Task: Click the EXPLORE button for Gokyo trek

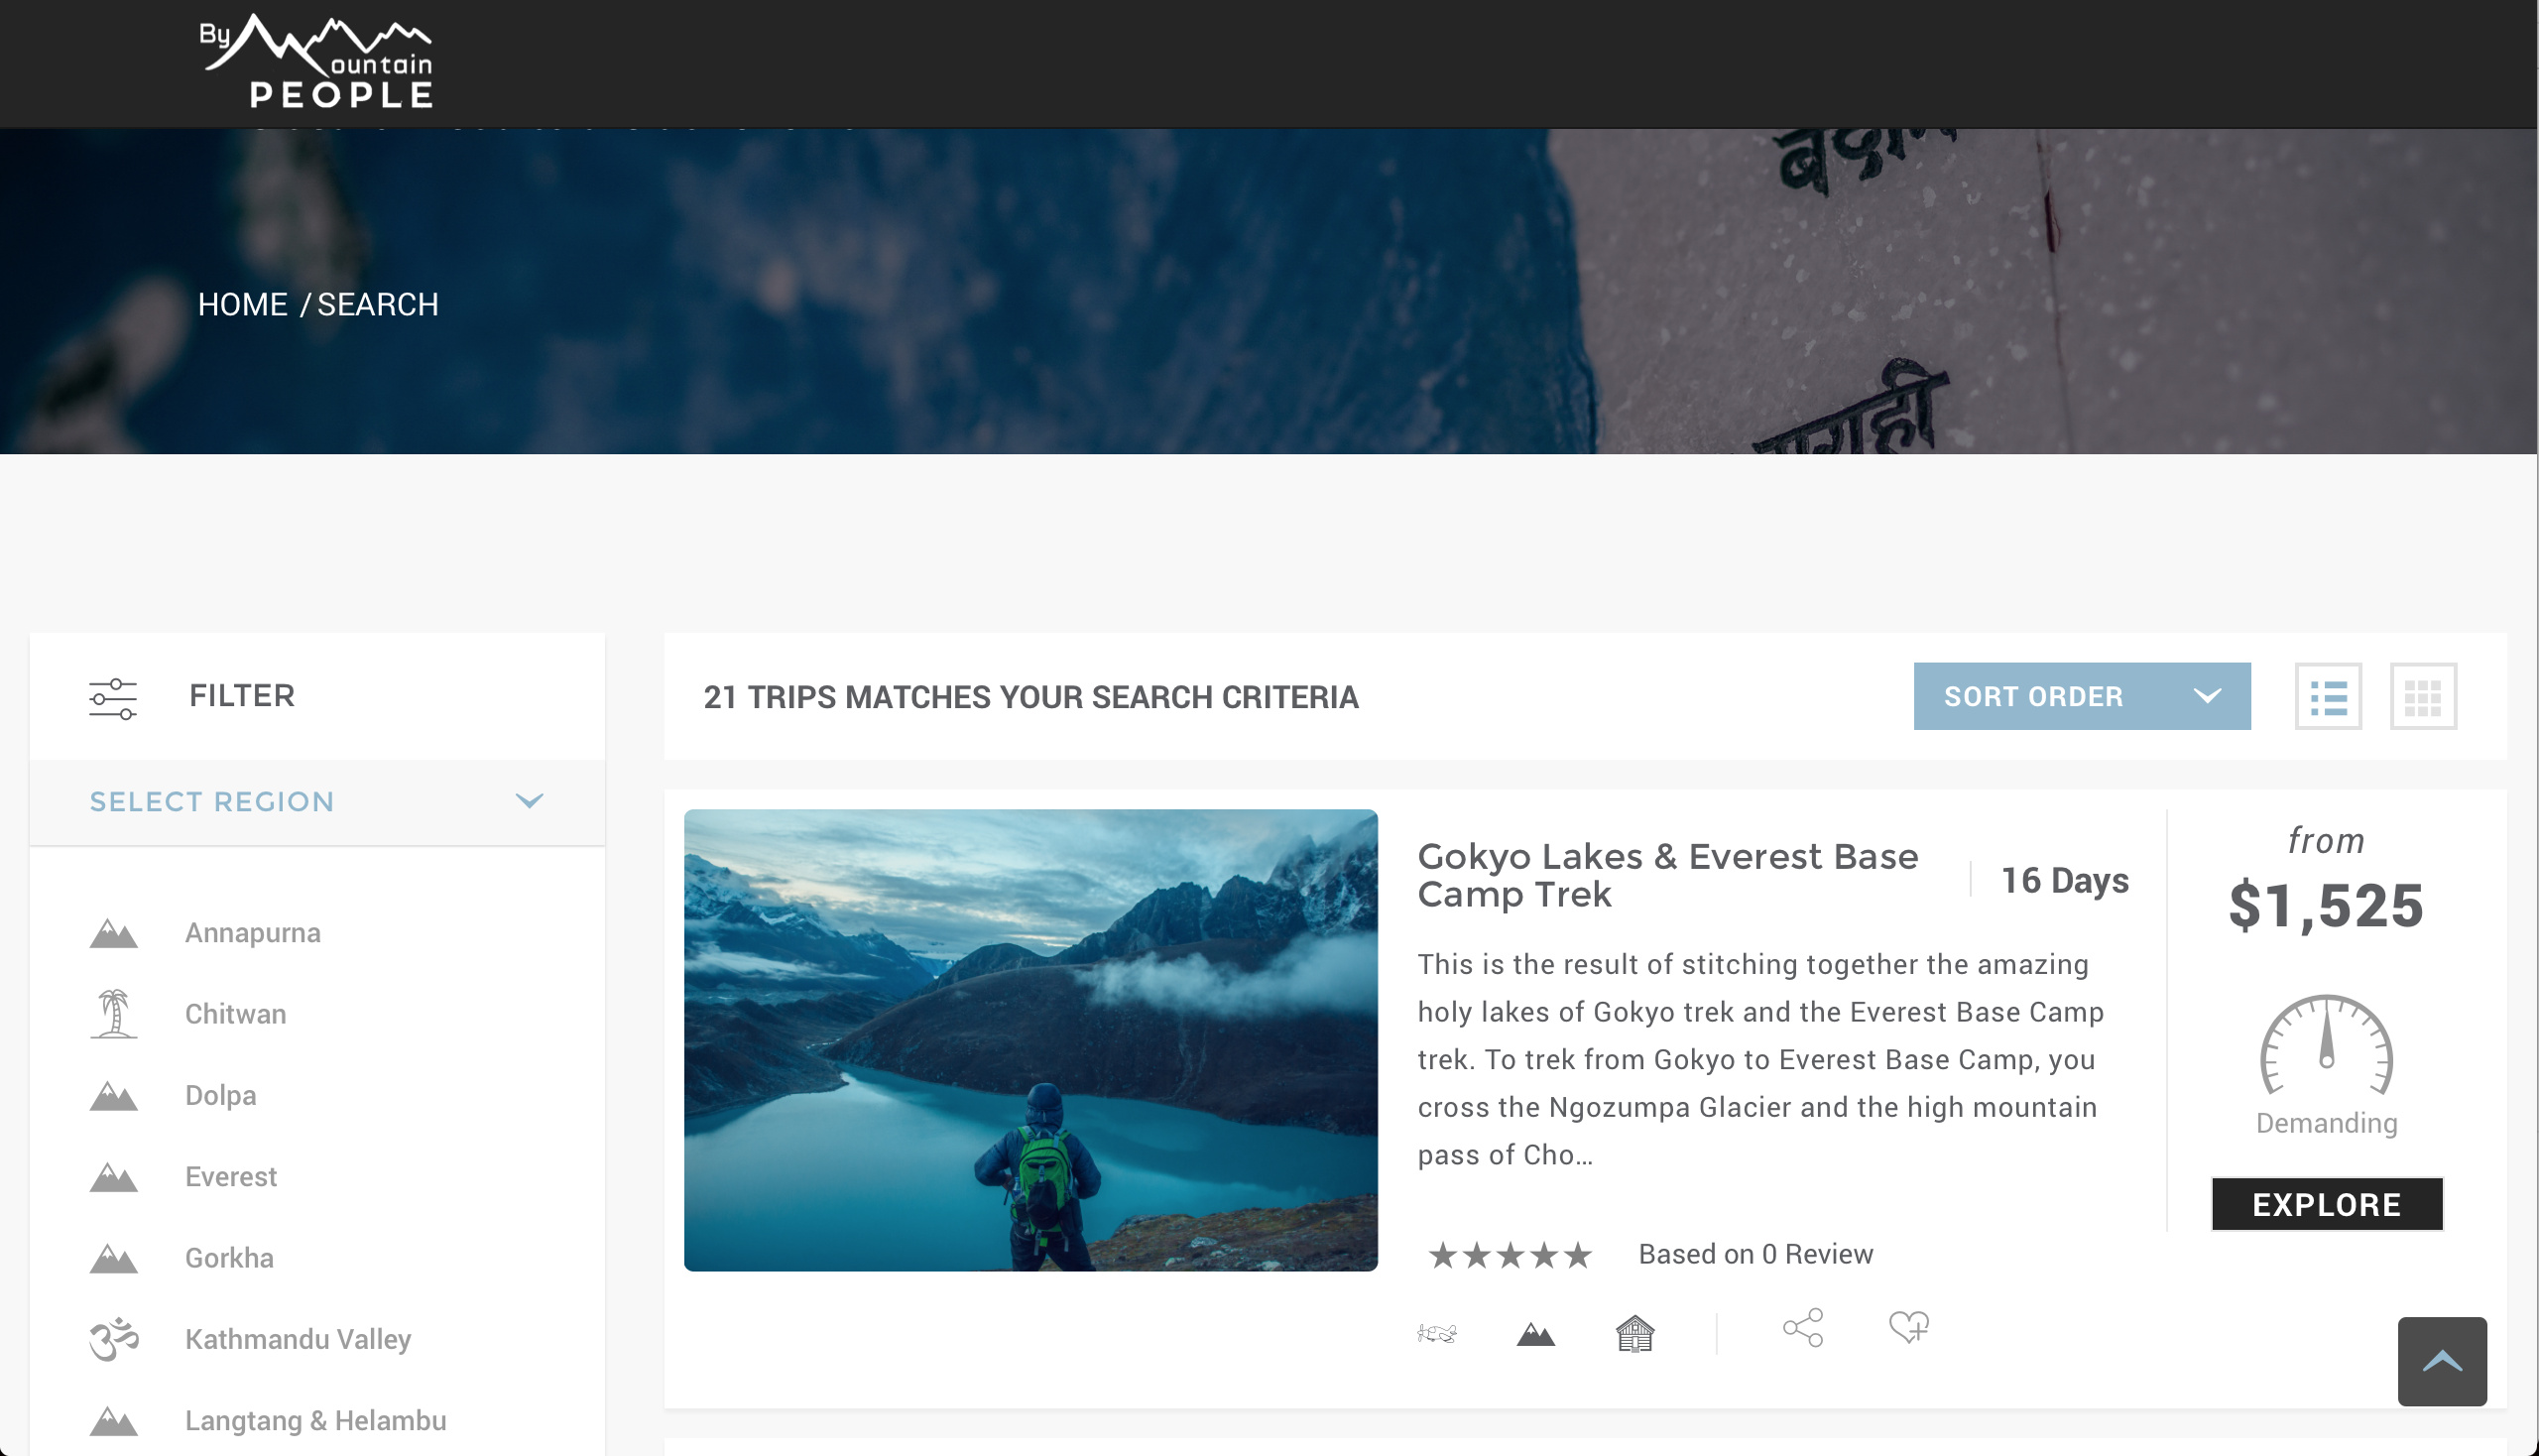Action: pyautogui.click(x=2327, y=1204)
